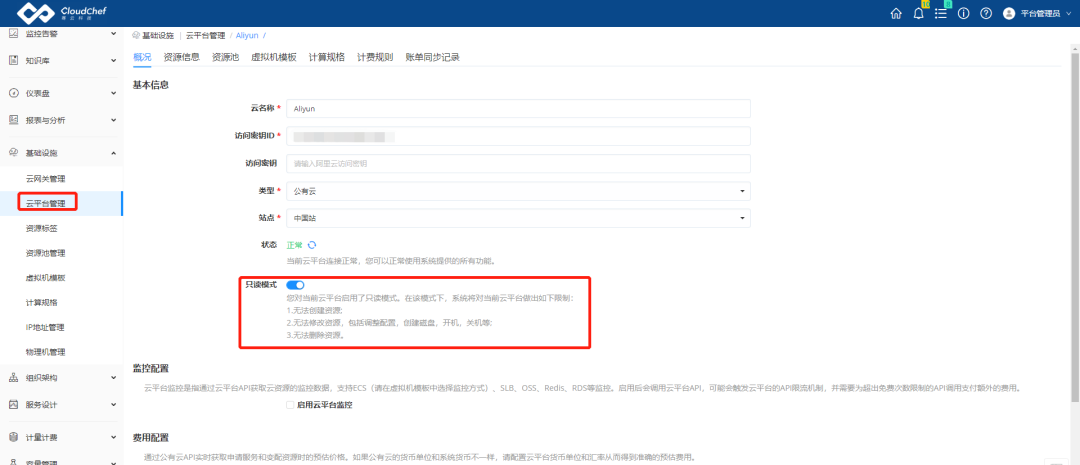Click the 监控告警 sidebar icon

pyautogui.click(x=13, y=33)
